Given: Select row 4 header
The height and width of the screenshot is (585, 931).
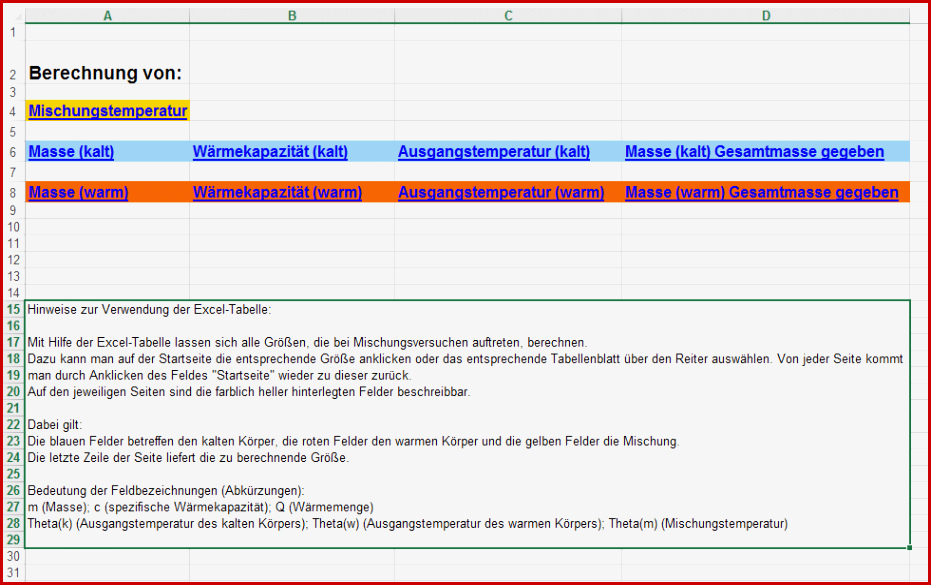Looking at the screenshot, I should [x=13, y=112].
